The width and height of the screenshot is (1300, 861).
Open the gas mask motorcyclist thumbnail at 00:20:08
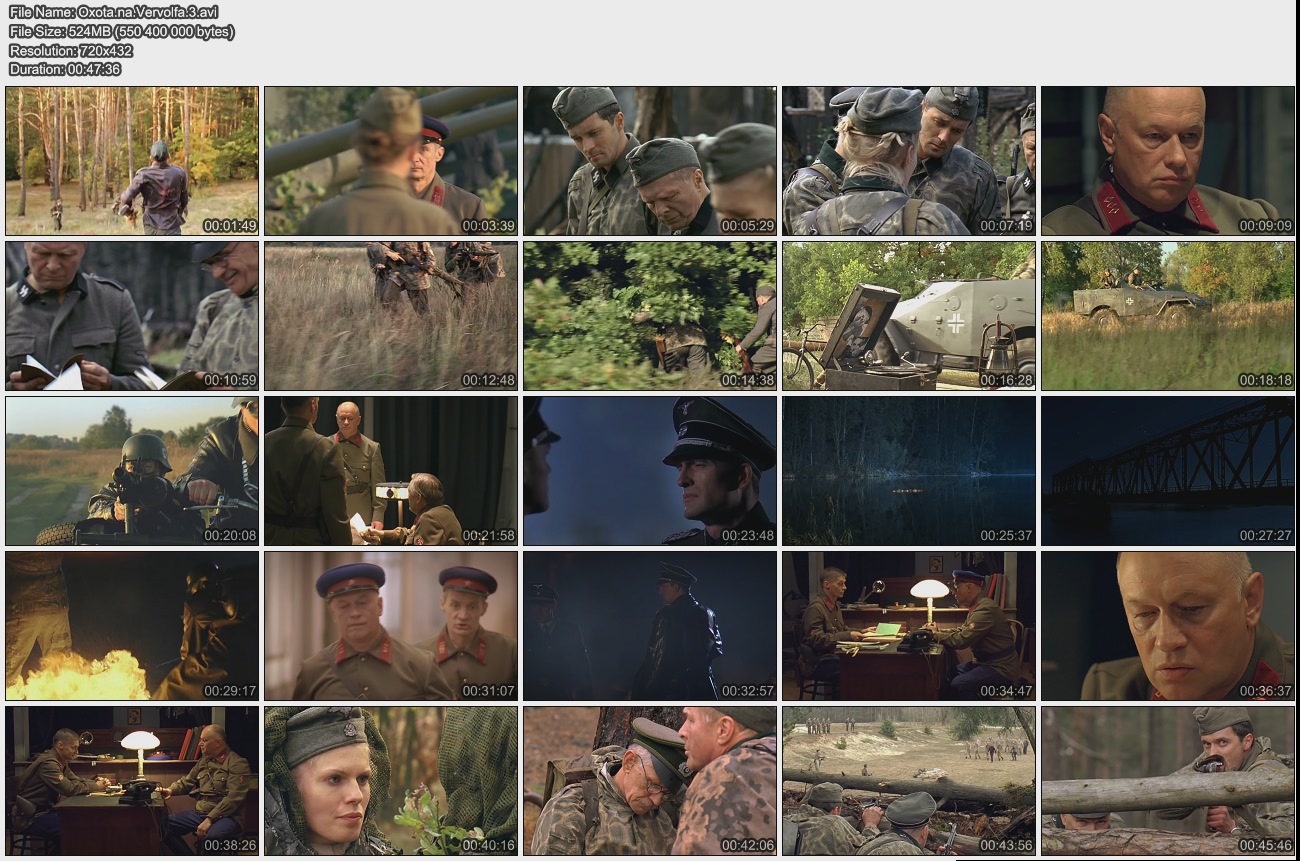pyautogui.click(x=132, y=471)
